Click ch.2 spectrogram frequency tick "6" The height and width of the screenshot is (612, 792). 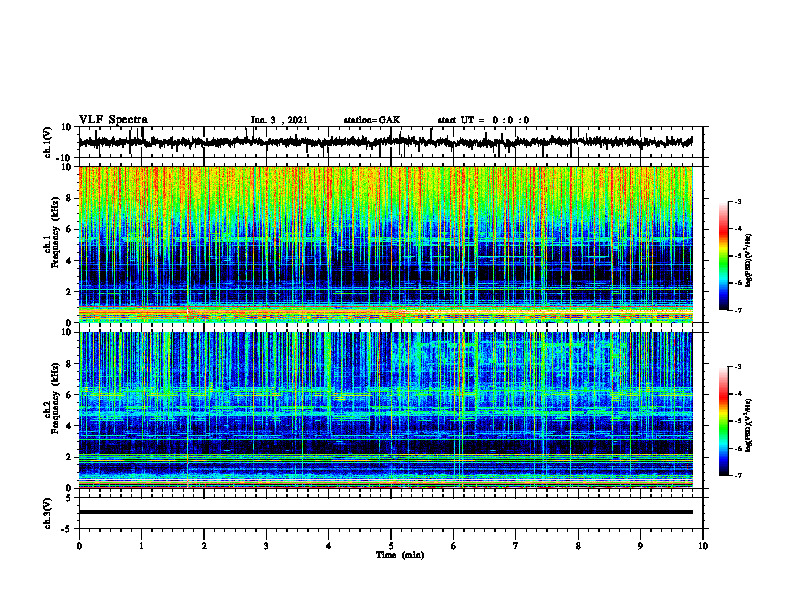point(69,395)
